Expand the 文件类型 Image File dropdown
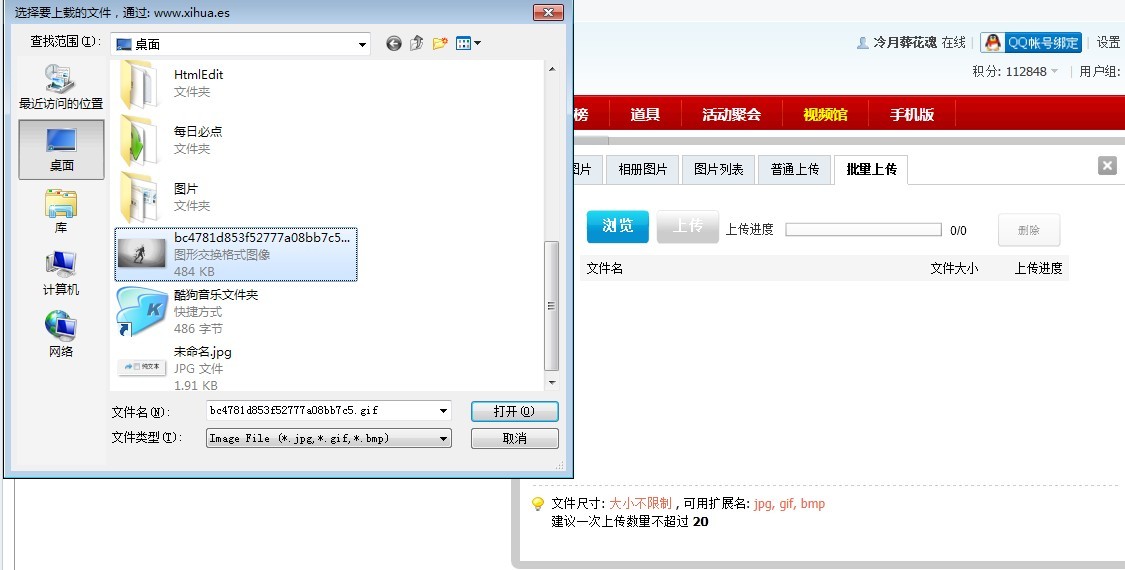This screenshot has width=1125, height=570. tap(443, 438)
